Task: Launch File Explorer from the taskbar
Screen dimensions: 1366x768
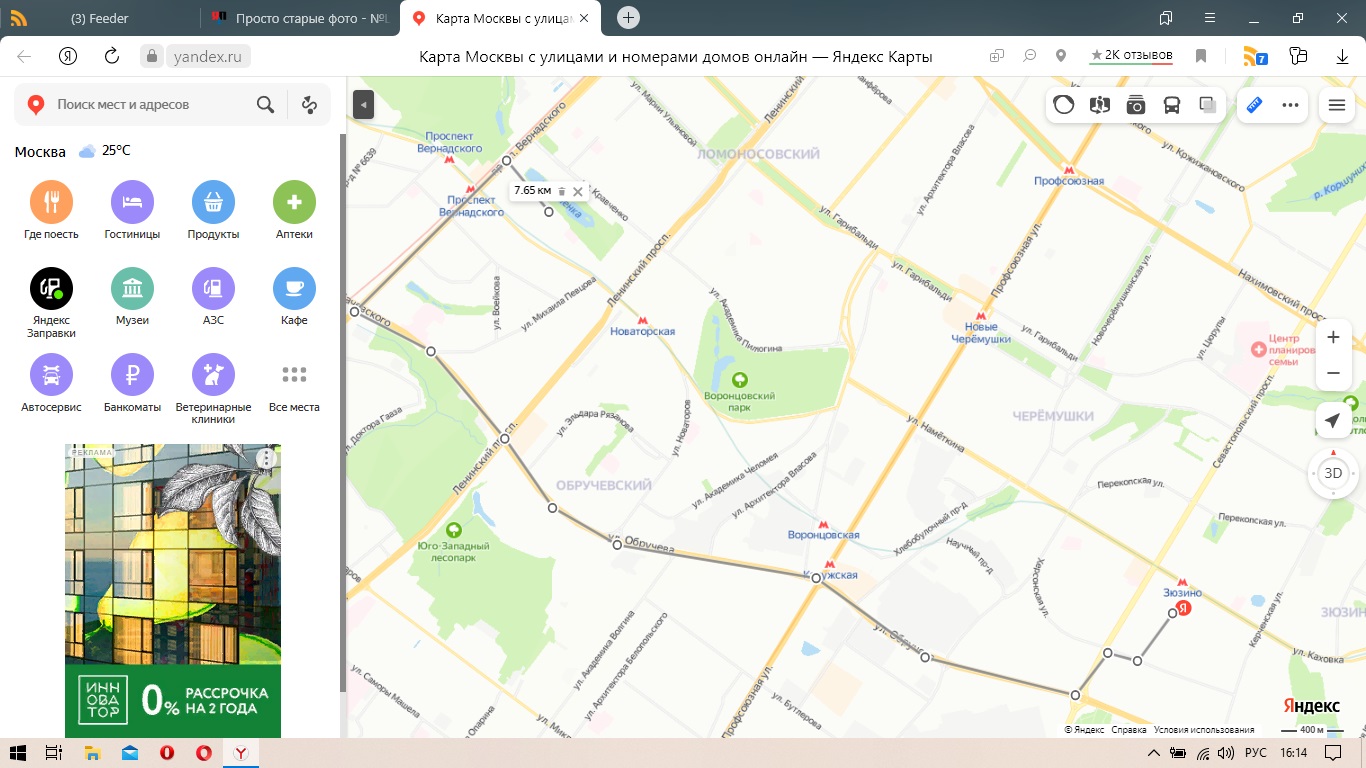Action: click(92, 752)
